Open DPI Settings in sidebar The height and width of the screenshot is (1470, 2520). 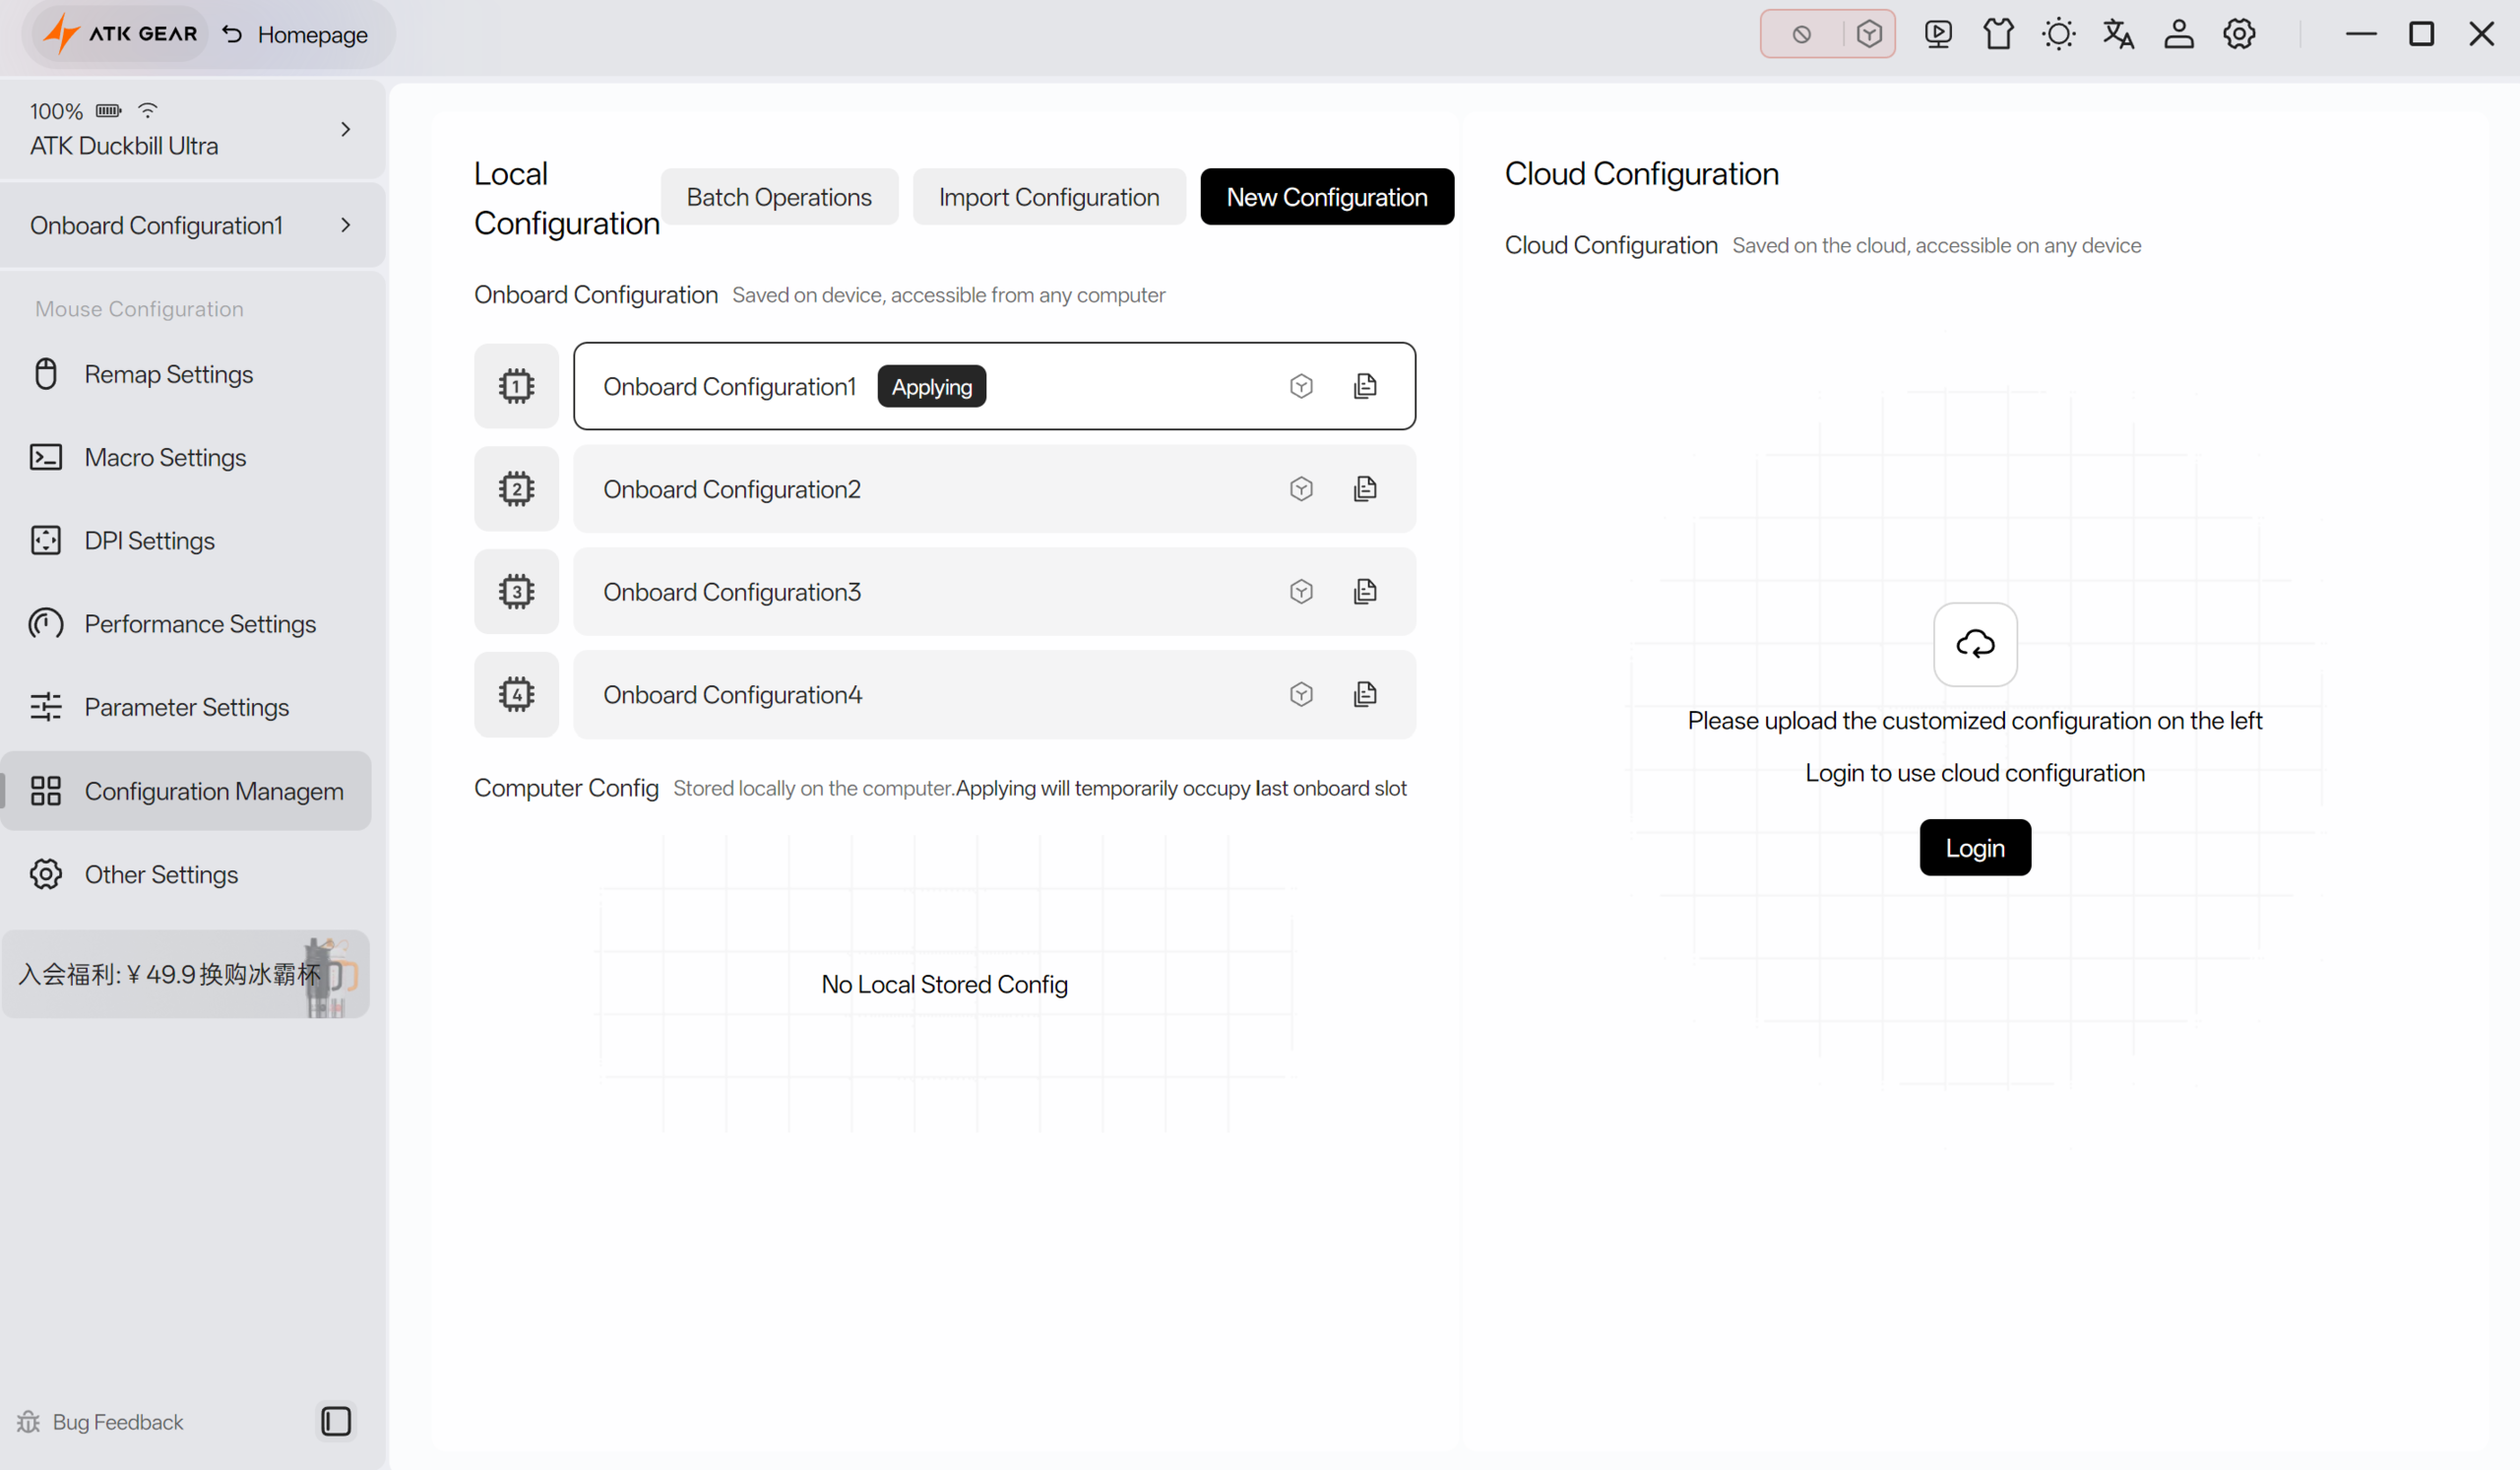pyautogui.click(x=150, y=541)
